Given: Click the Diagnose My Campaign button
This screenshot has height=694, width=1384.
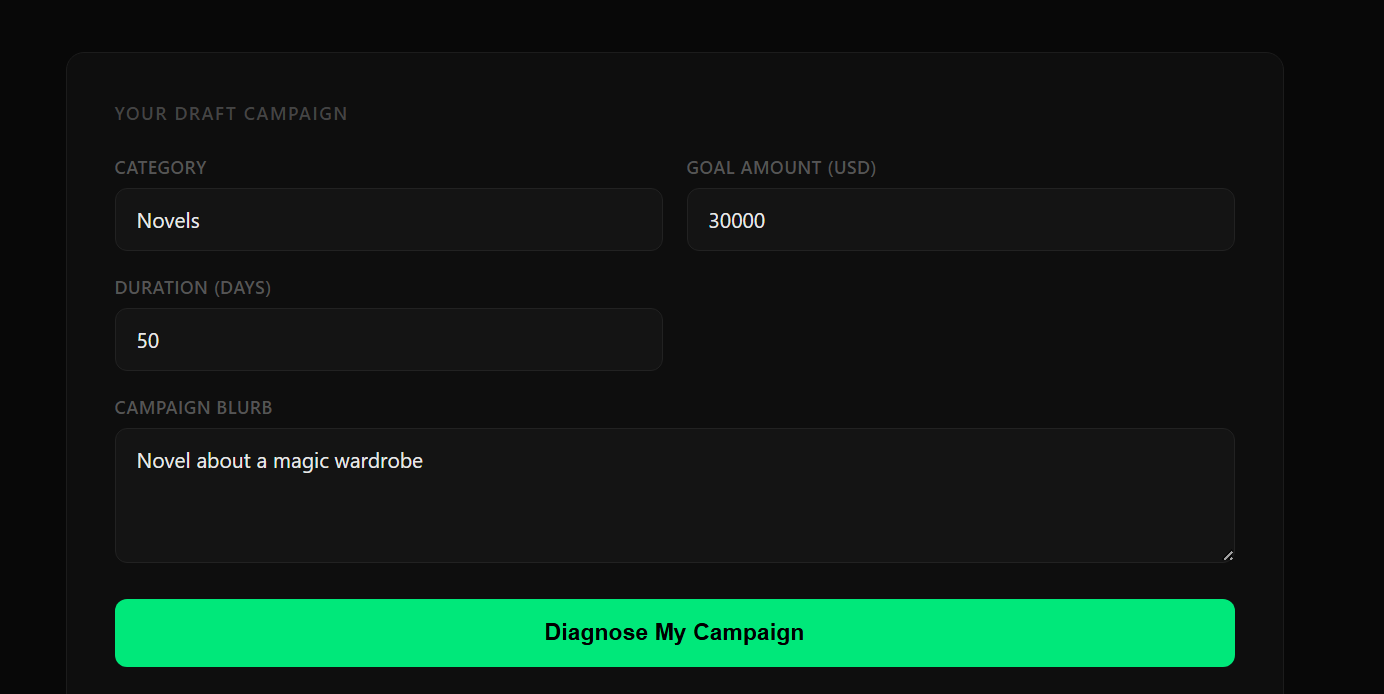Looking at the screenshot, I should [x=674, y=633].
